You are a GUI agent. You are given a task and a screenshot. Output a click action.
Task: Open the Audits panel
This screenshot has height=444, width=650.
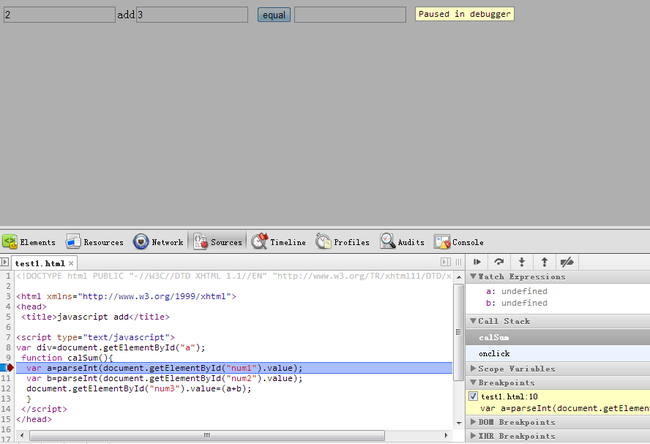(403, 242)
